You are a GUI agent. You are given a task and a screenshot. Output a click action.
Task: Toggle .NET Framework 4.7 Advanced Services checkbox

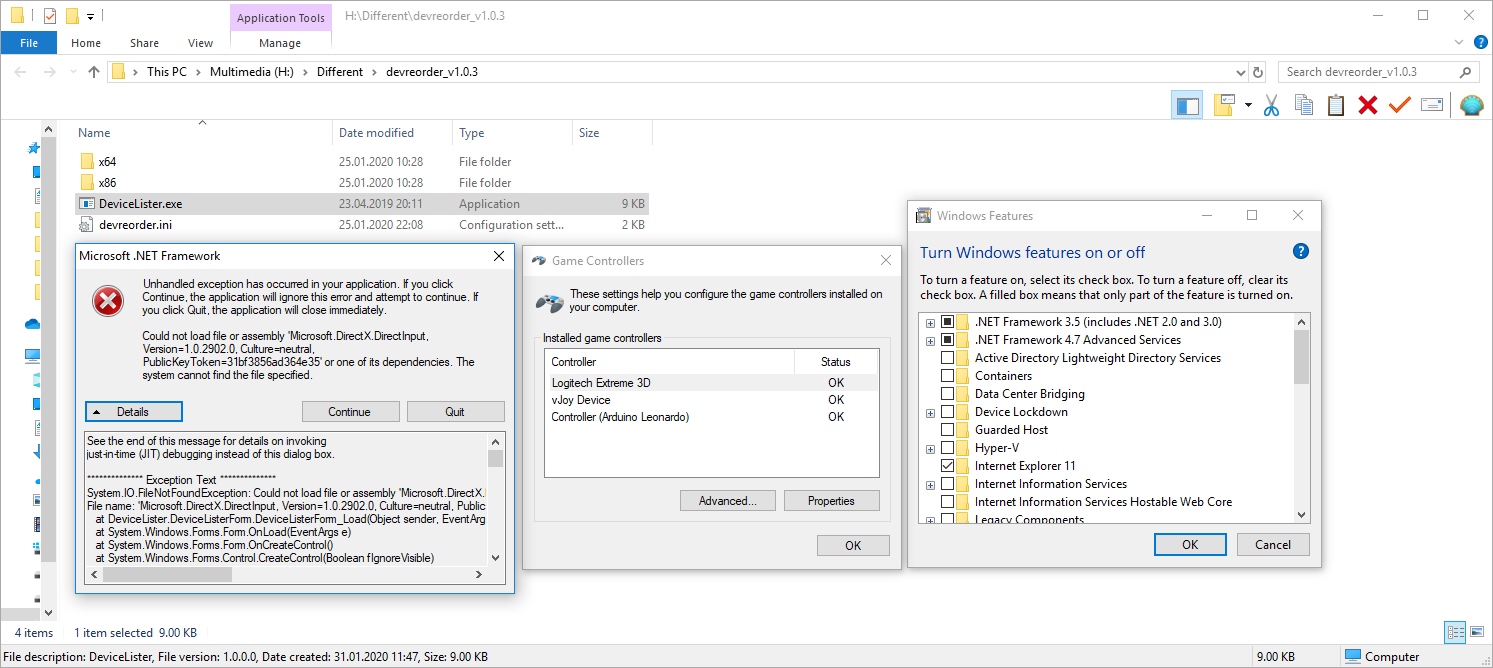(947, 340)
